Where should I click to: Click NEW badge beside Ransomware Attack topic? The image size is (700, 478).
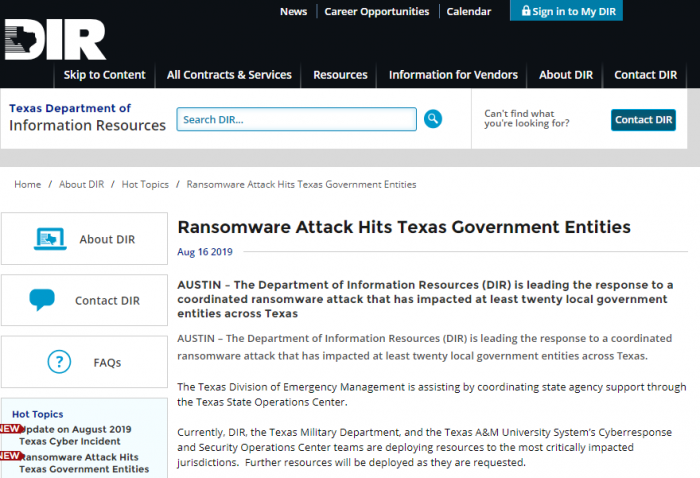pyautogui.click(x=10, y=456)
